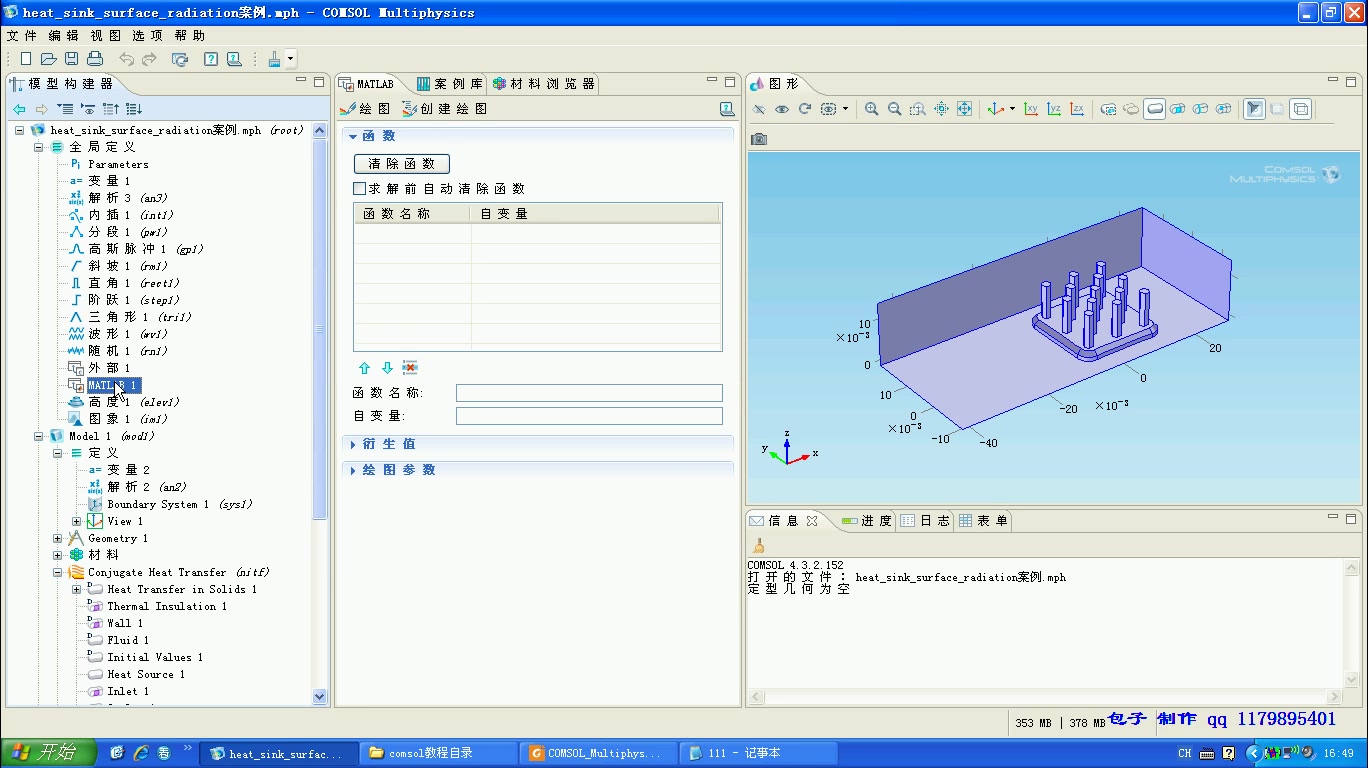The height and width of the screenshot is (768, 1368).
Task: Click the zoom extents icon in graphics toolbar
Action: pyautogui.click(x=964, y=109)
